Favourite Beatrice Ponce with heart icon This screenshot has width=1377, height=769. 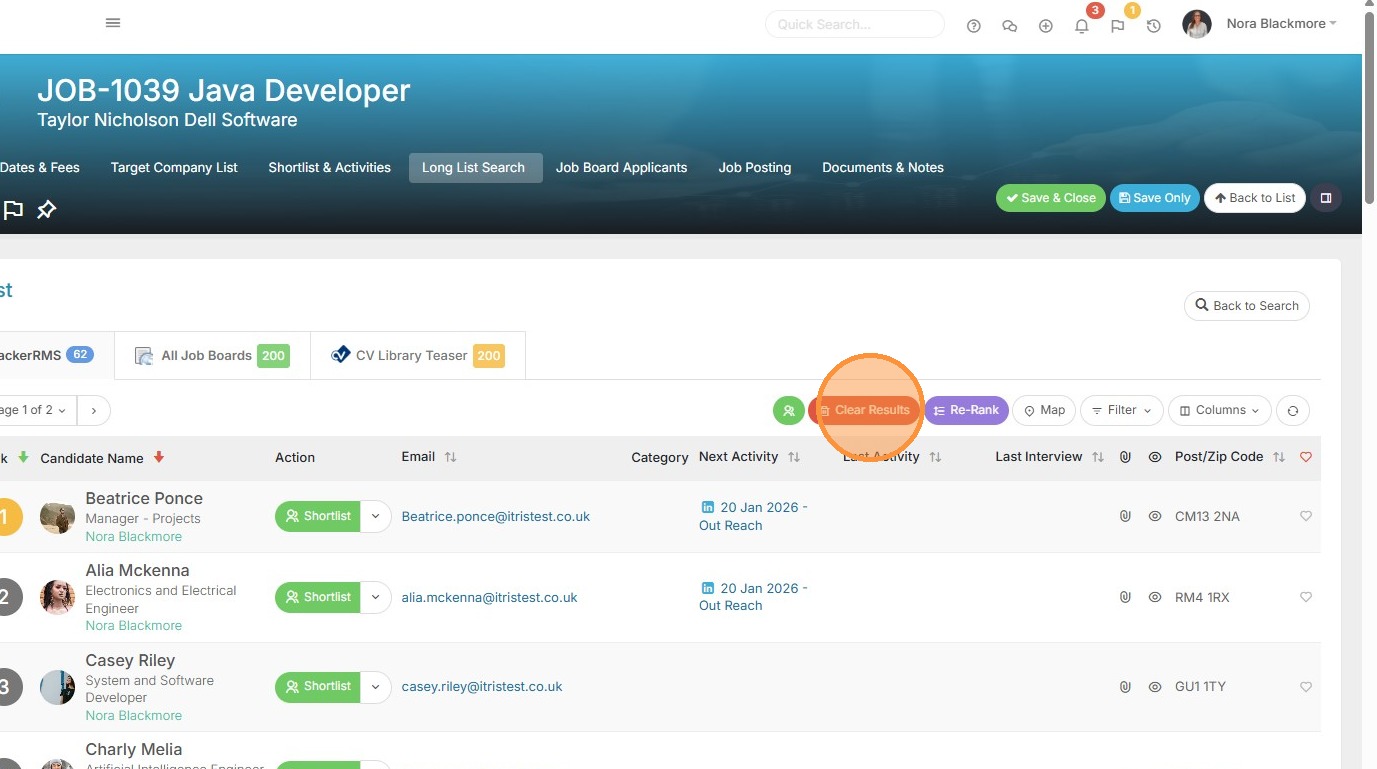point(1305,516)
